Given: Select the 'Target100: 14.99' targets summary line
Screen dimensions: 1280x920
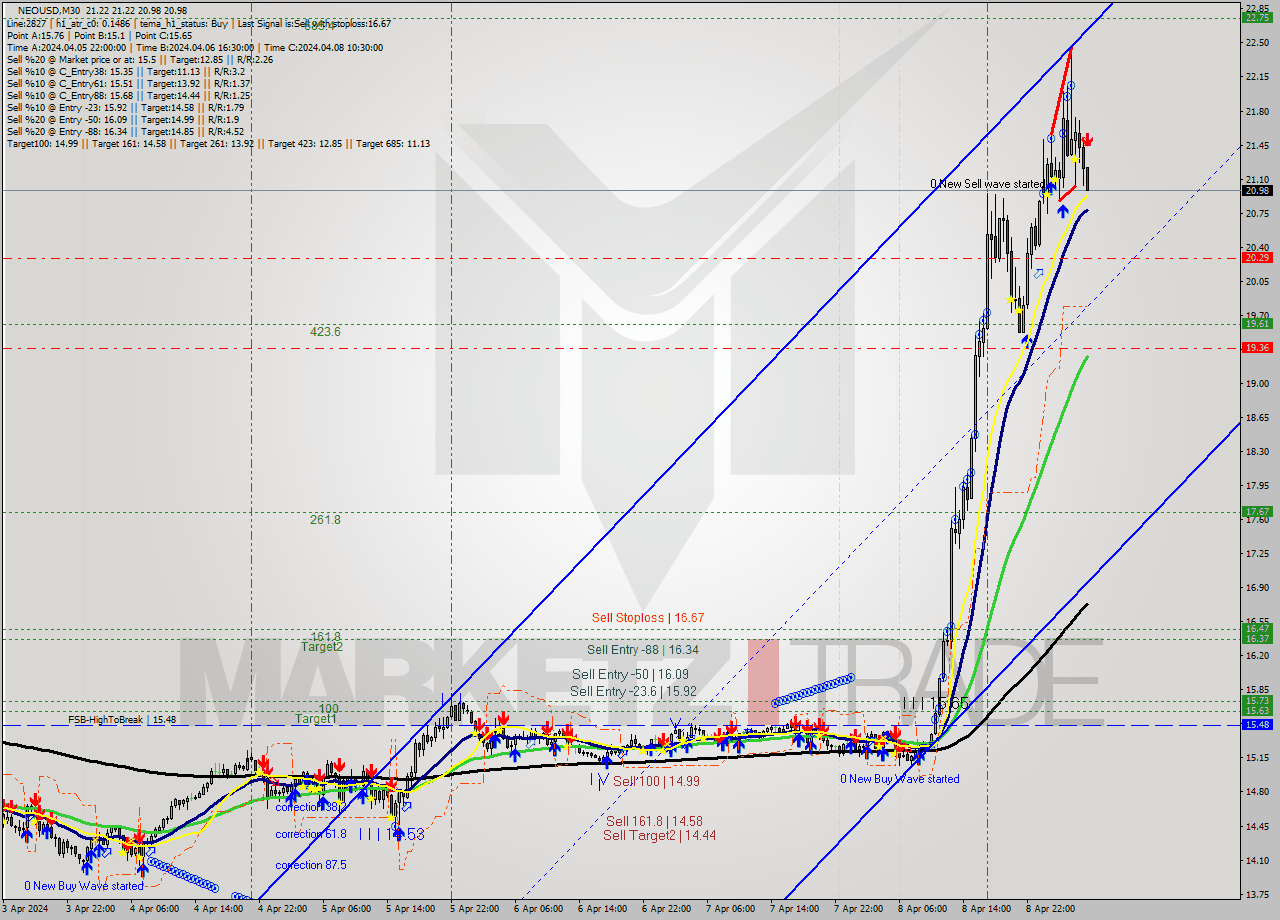Looking at the screenshot, I should coord(218,143).
